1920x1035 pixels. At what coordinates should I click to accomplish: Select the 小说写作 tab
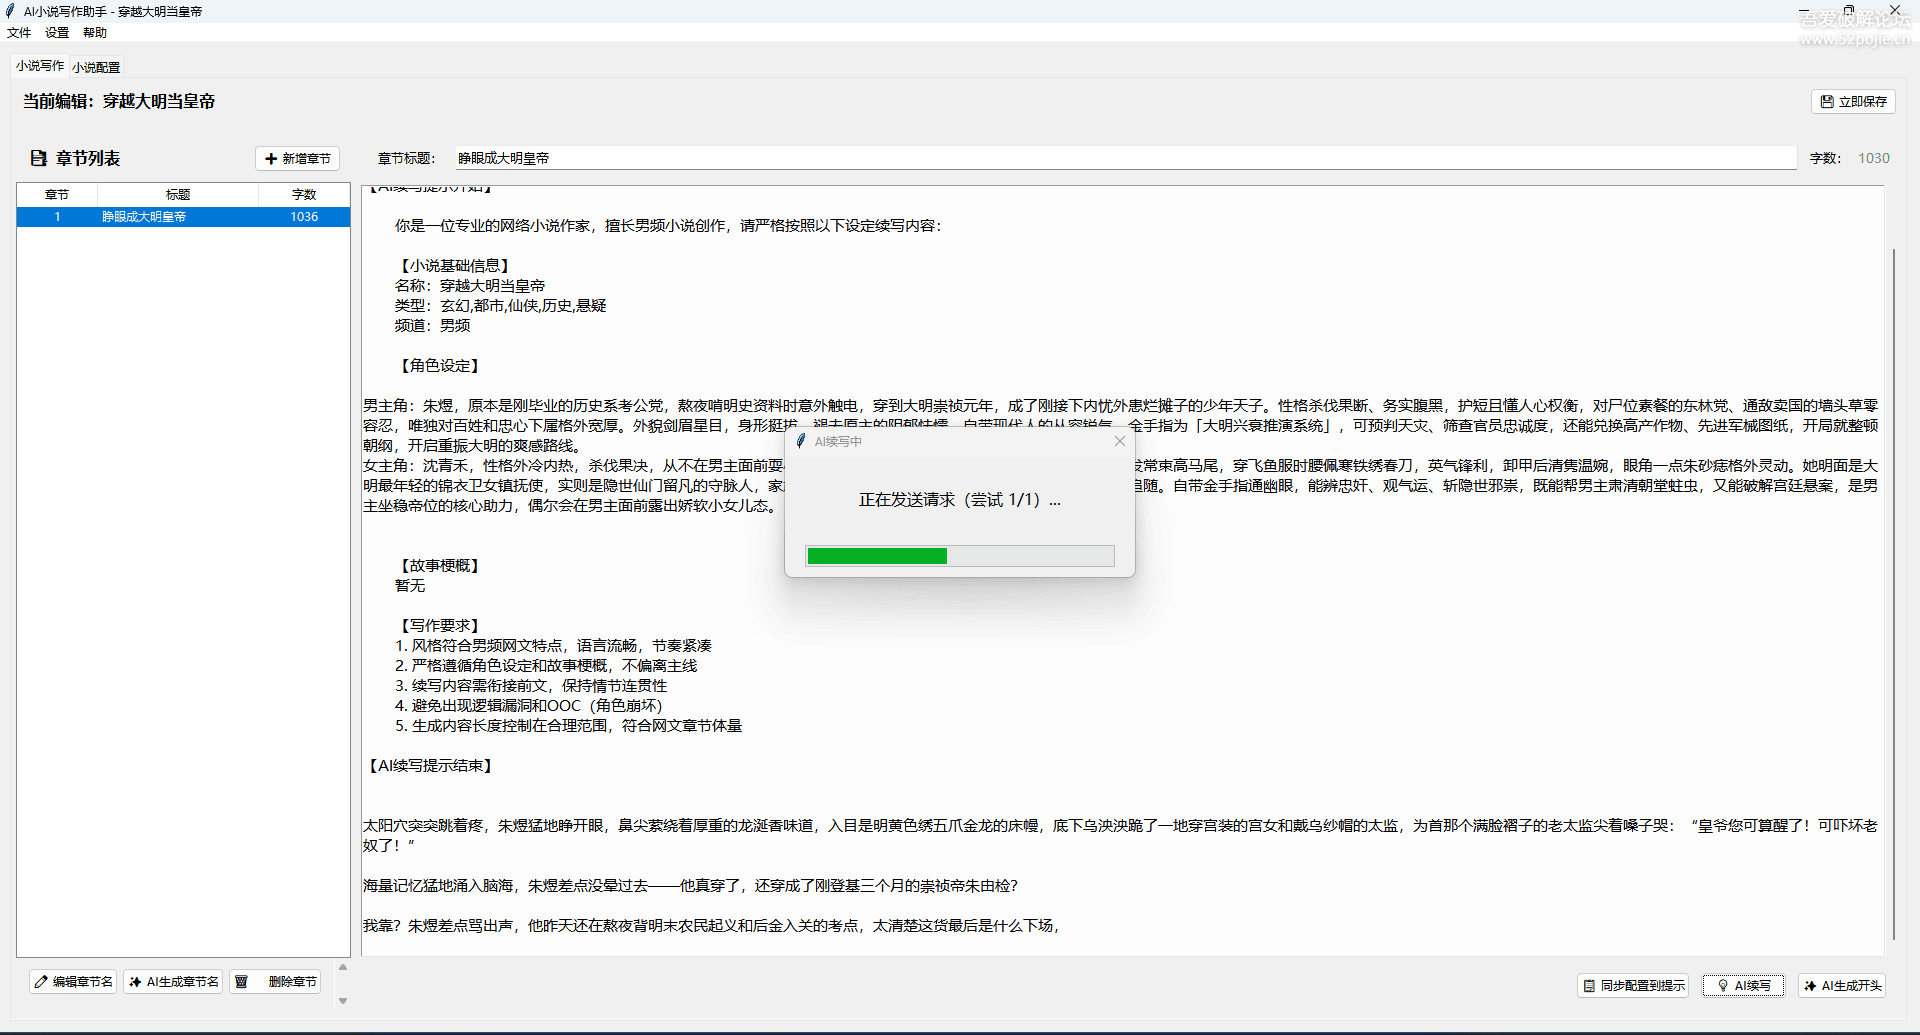(x=40, y=66)
